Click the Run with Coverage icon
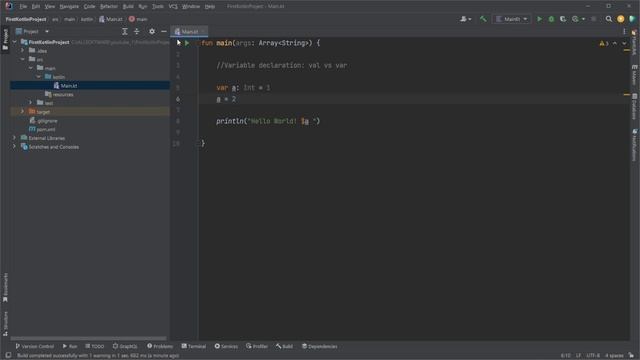 click(563, 19)
